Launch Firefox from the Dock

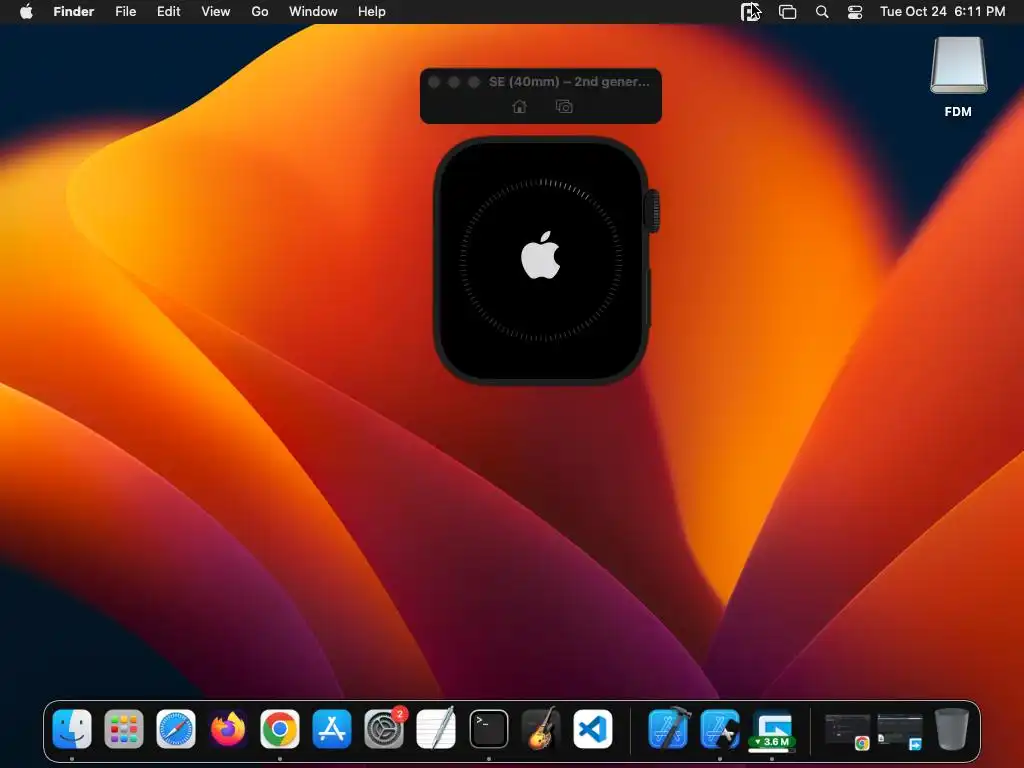point(228,728)
